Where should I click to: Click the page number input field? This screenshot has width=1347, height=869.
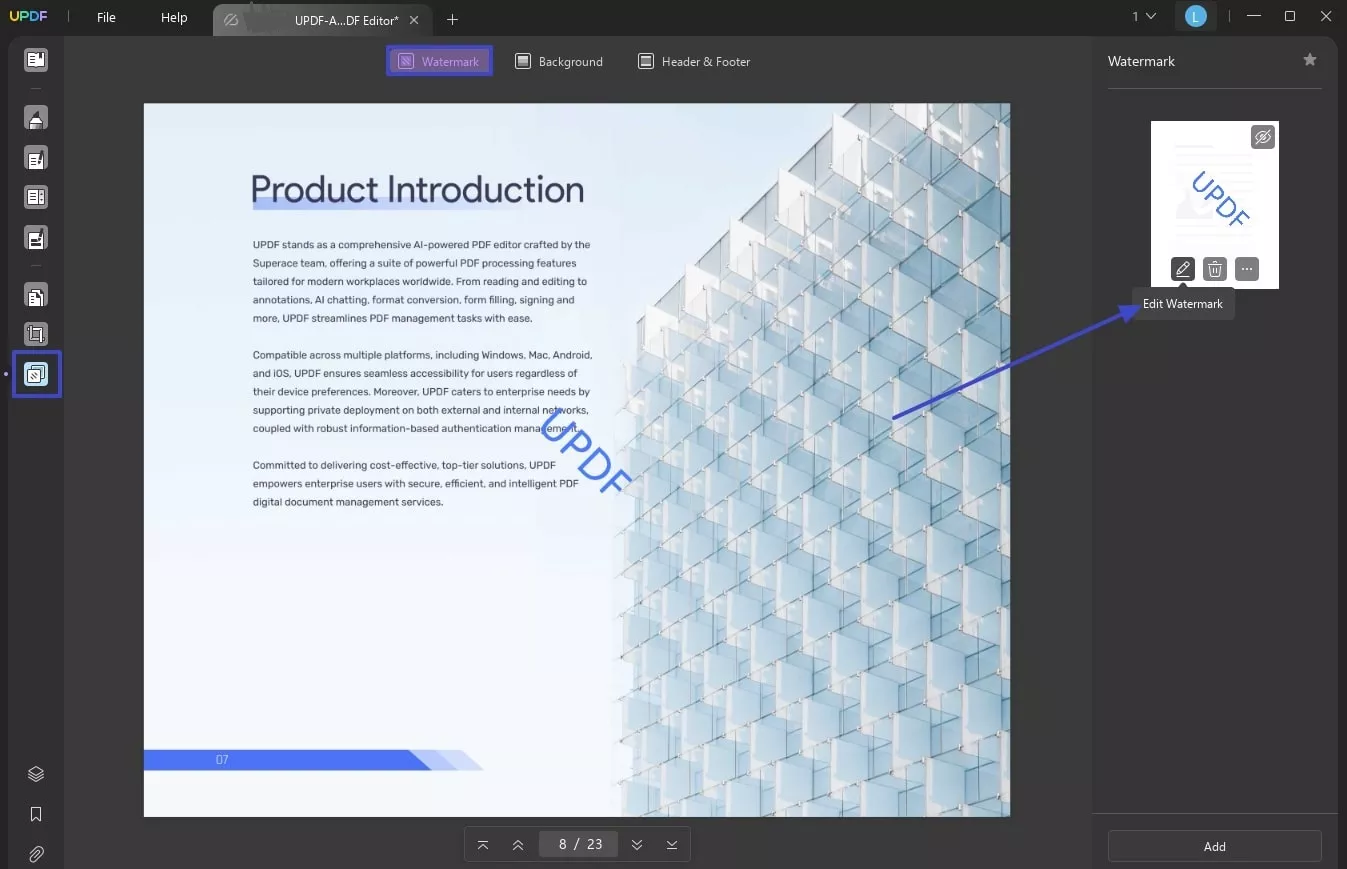(578, 844)
